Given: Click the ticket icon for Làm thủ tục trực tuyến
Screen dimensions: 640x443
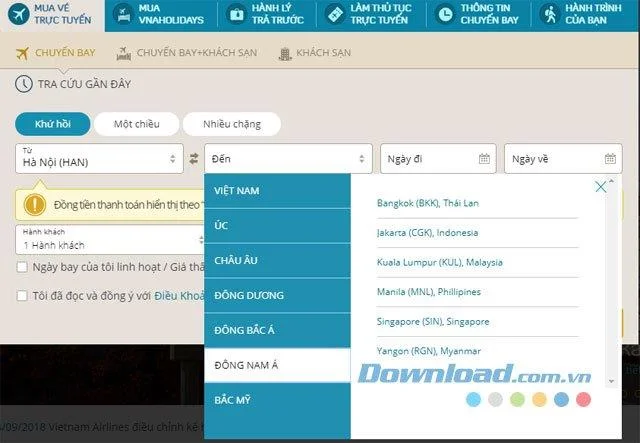Looking at the screenshot, I should 335,15.
